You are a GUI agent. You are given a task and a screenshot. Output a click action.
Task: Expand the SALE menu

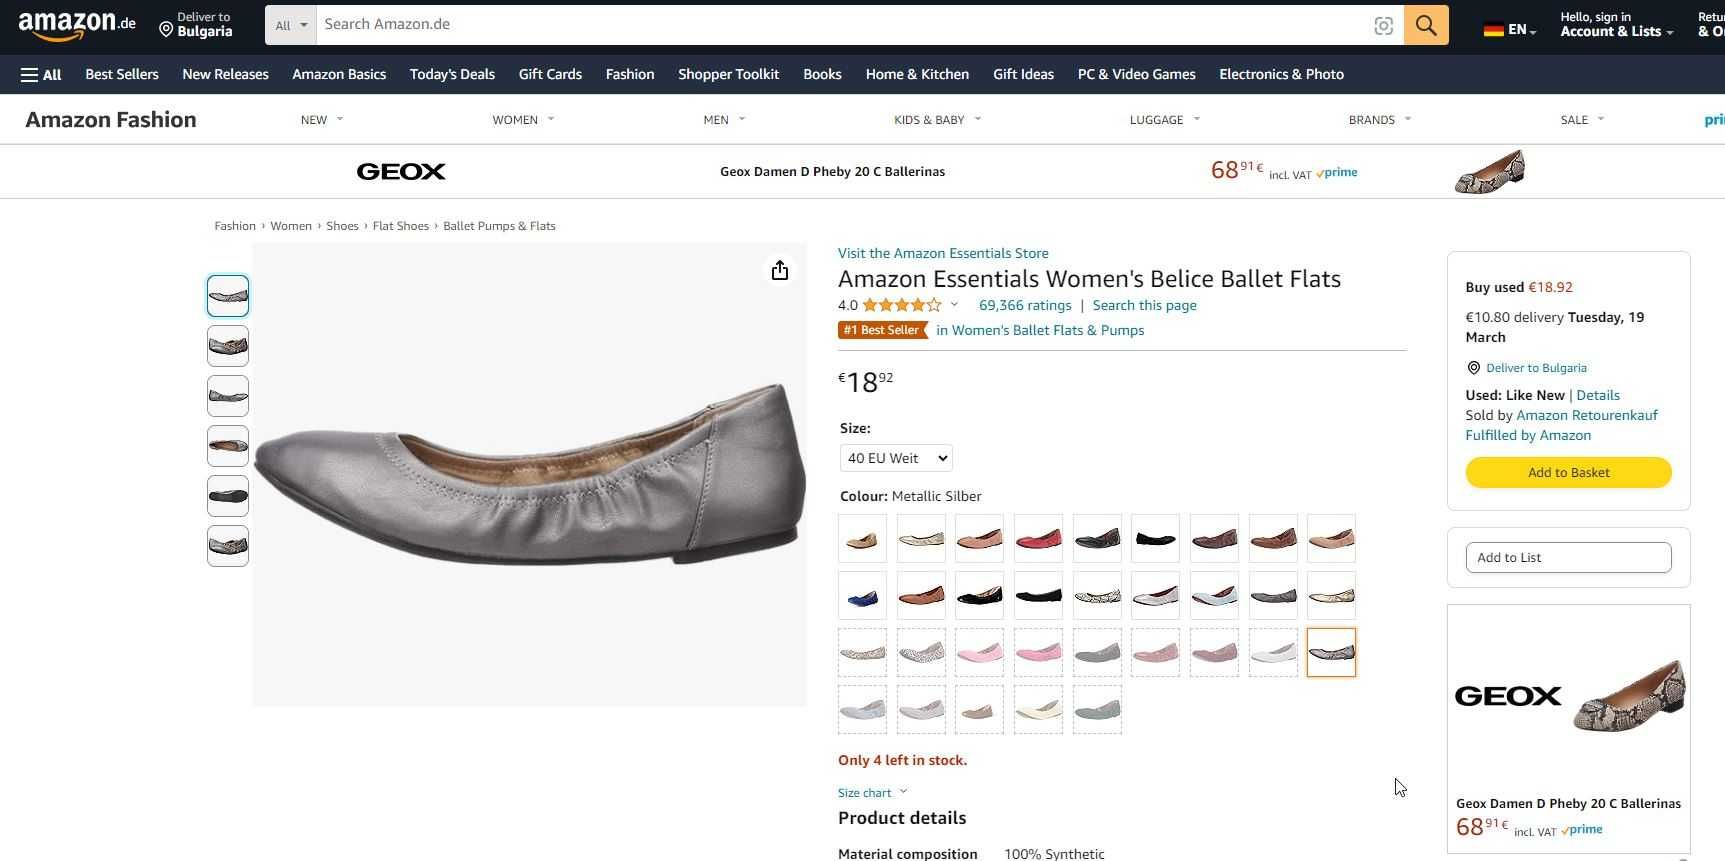tap(1582, 120)
